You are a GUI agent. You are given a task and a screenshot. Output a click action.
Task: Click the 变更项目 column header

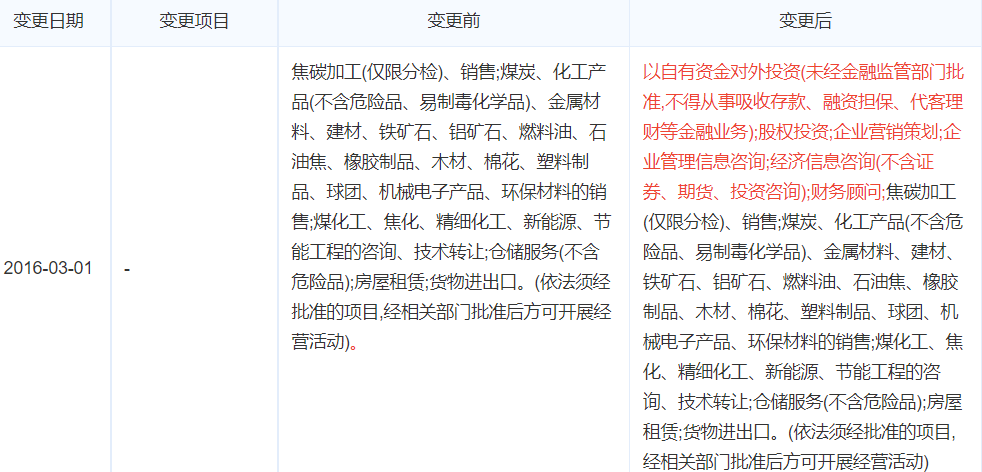tap(194, 21)
